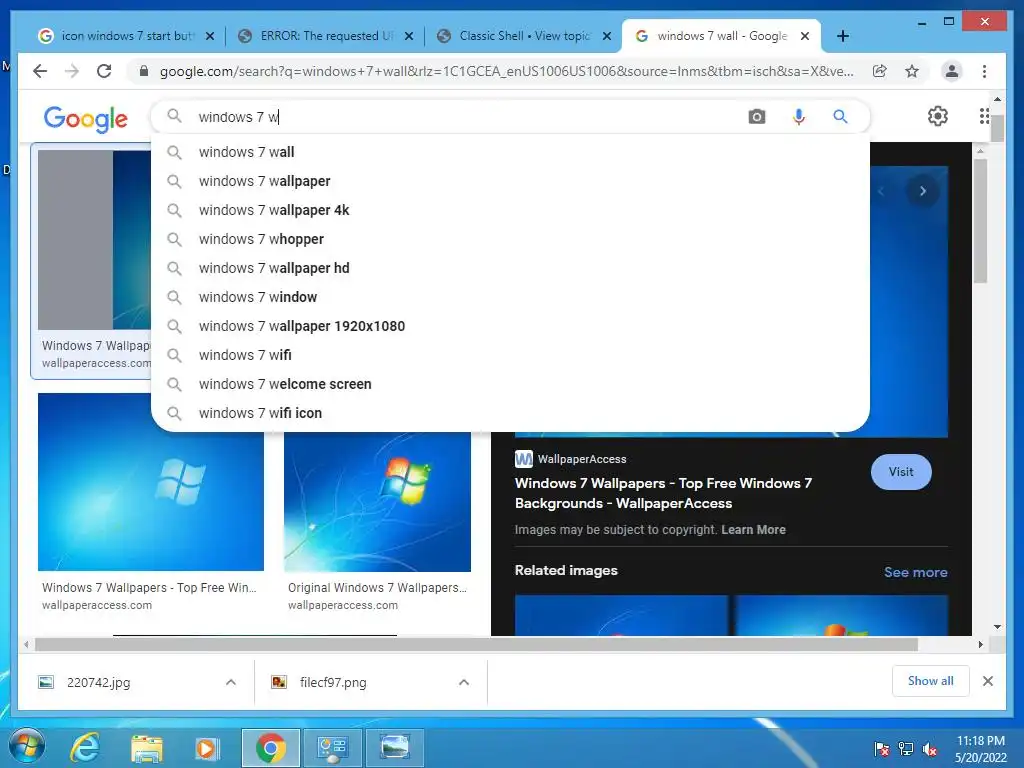Select the 'windows 7 wall - Google' tab
1024x768 pixels.
(x=721, y=36)
